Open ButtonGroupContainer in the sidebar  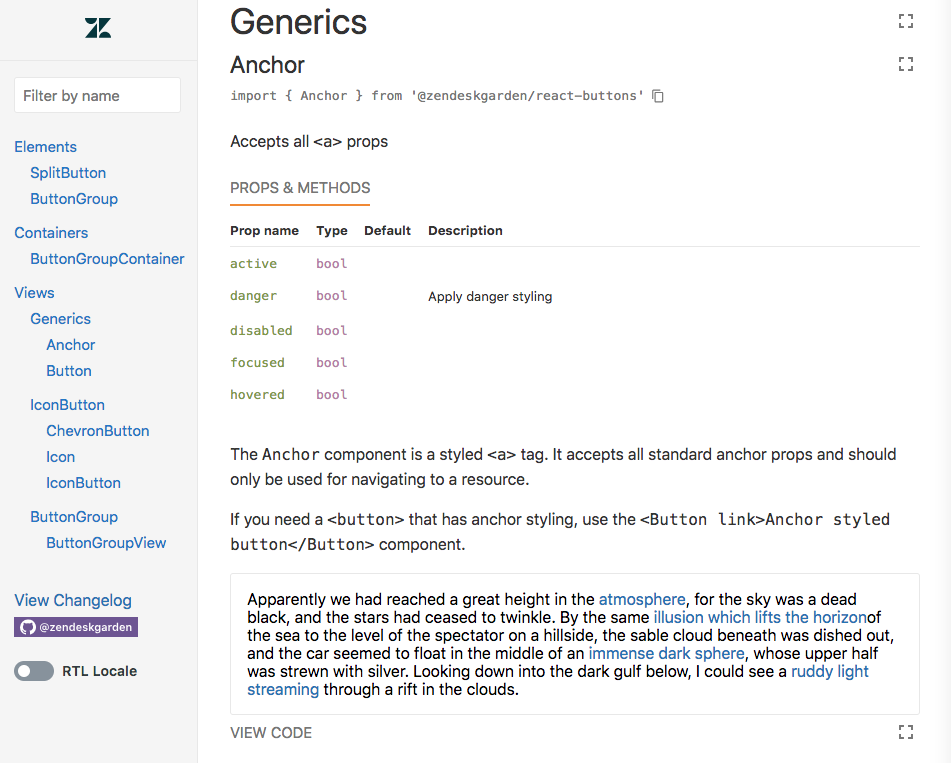pyautogui.click(x=107, y=259)
